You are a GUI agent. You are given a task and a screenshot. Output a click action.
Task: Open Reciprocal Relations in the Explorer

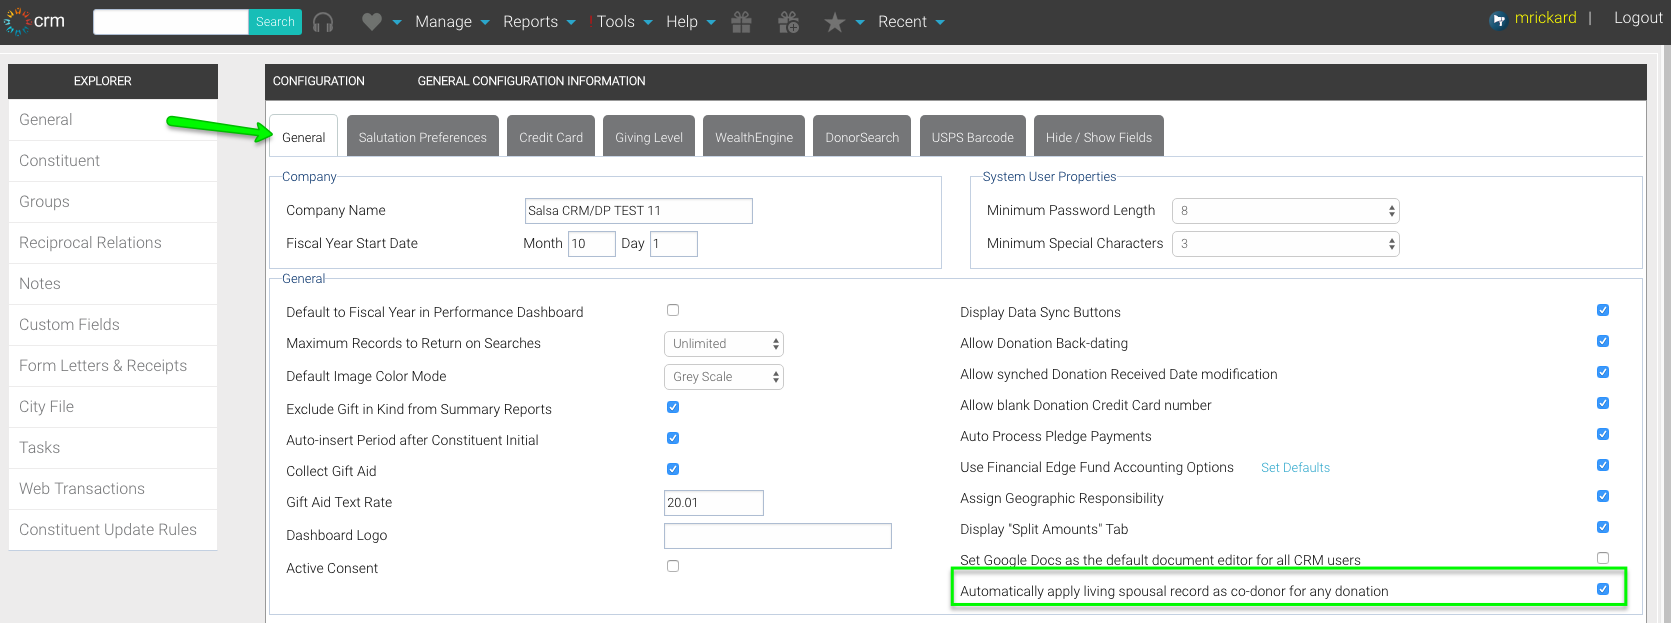(x=113, y=243)
